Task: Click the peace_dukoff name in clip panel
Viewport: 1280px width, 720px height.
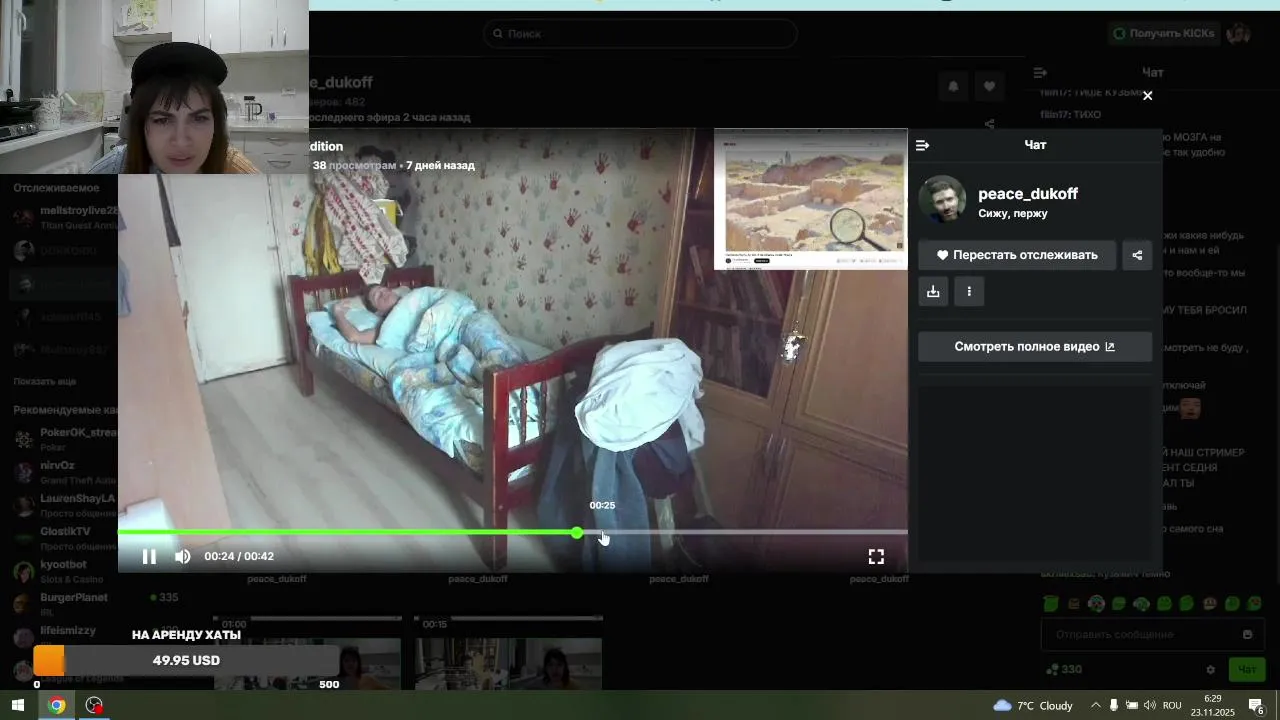Action: tap(1028, 194)
